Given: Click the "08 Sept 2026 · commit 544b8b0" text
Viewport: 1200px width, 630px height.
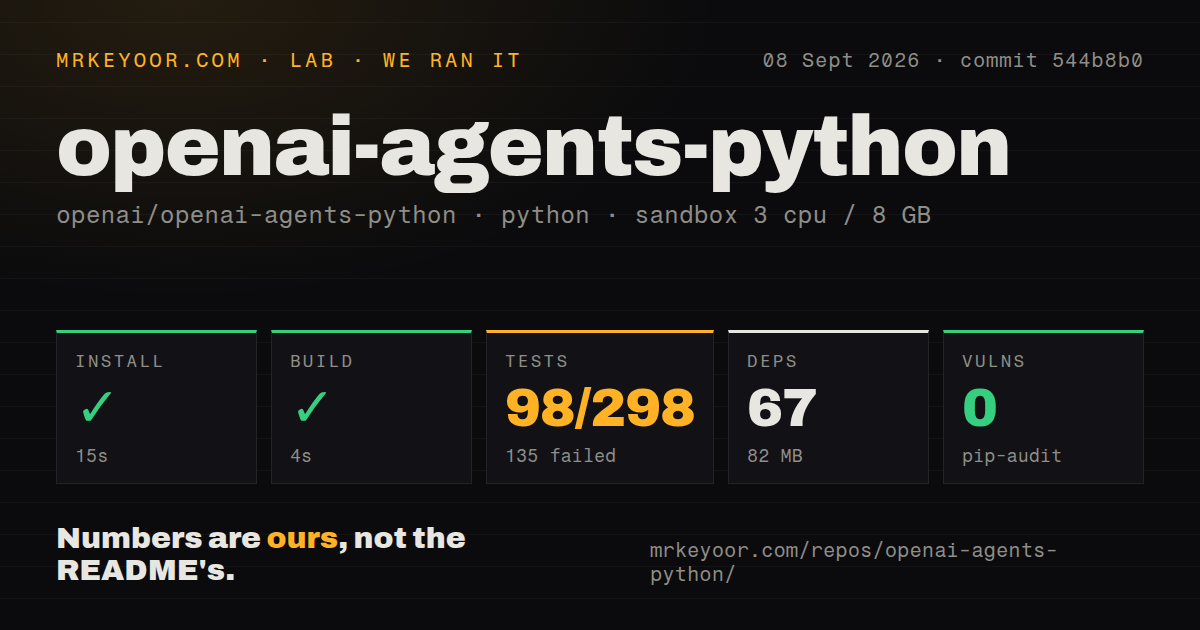Looking at the screenshot, I should (952, 61).
